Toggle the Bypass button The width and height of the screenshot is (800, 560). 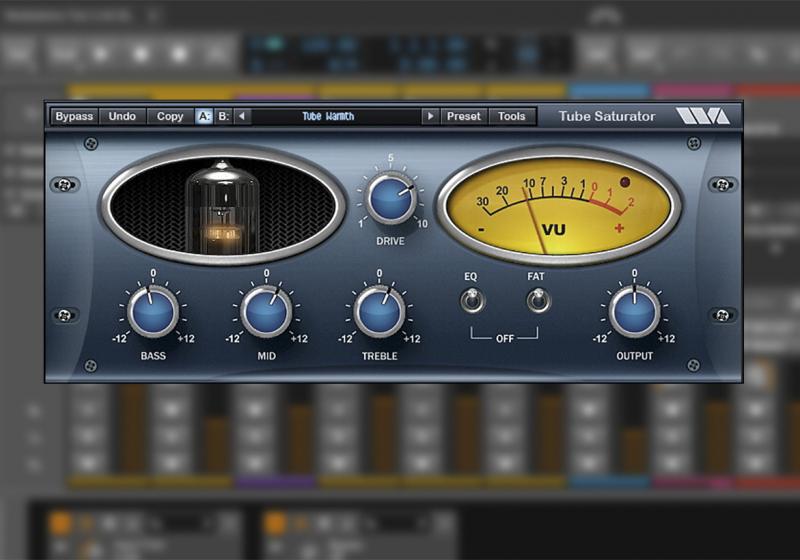(74, 116)
